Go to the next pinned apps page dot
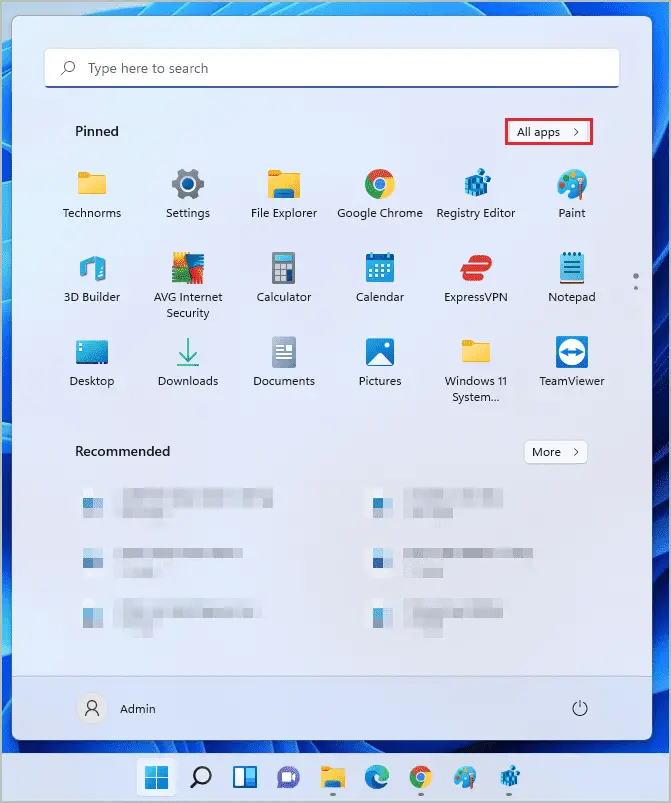Viewport: 671px width, 803px height. pos(636,288)
